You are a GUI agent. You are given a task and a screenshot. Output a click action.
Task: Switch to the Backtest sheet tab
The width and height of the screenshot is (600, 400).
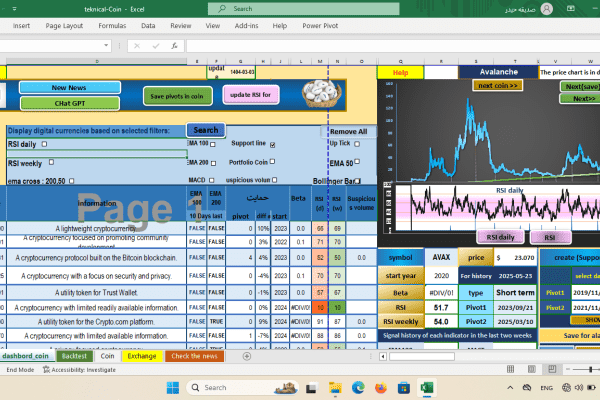75,356
